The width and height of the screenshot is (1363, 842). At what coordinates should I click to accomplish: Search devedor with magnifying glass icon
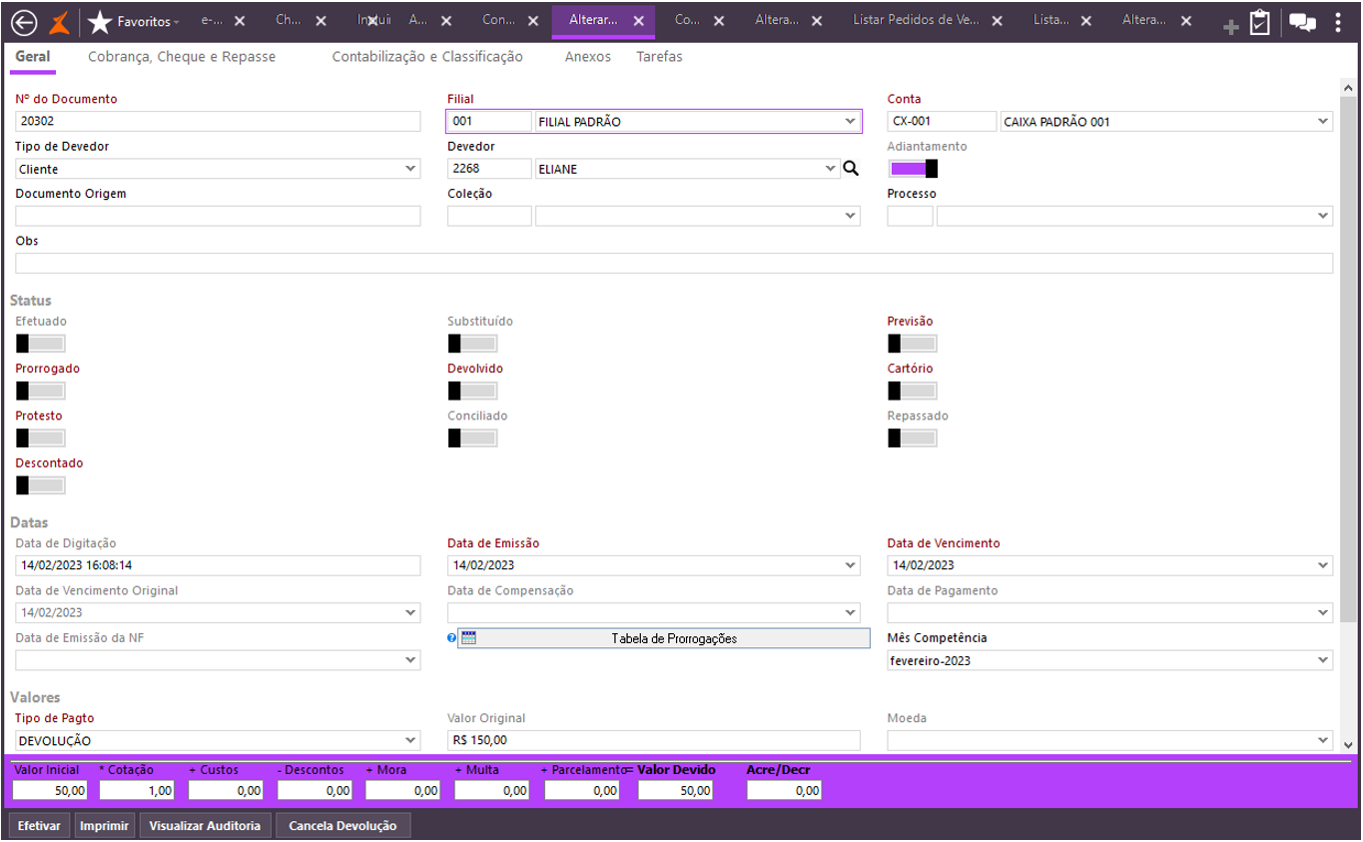pyautogui.click(x=851, y=169)
